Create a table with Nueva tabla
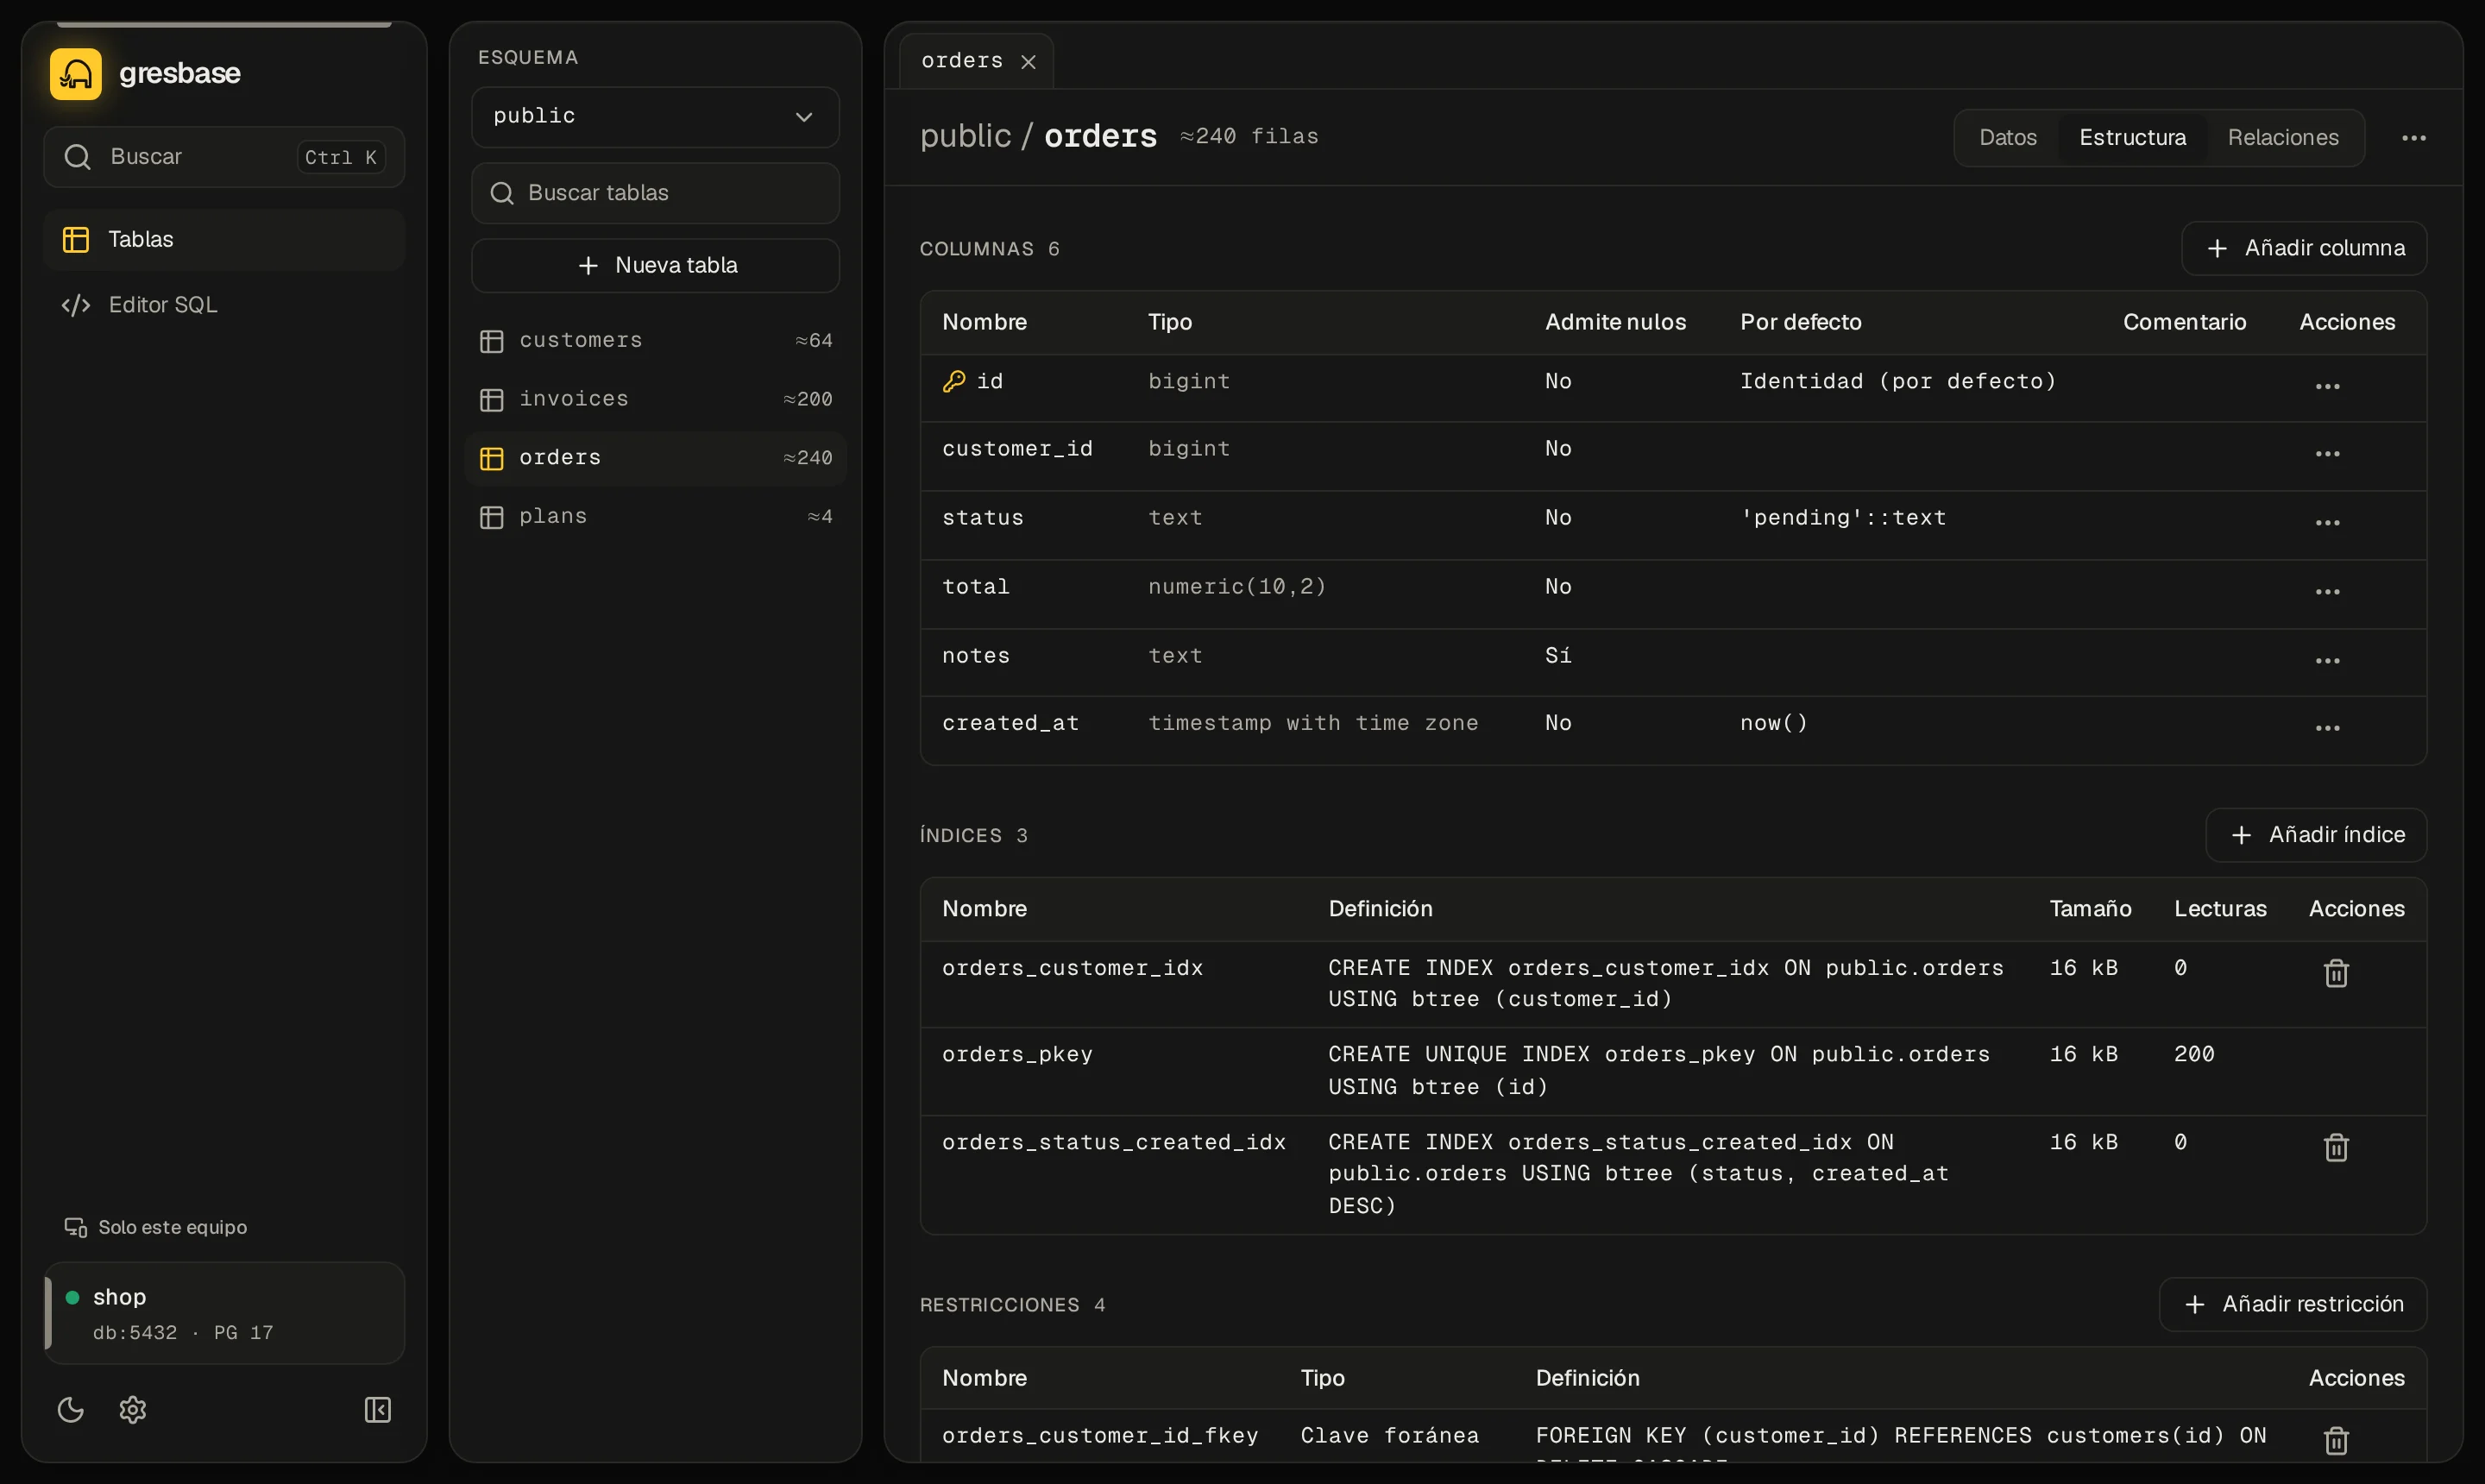2485x1484 pixels. [x=655, y=265]
